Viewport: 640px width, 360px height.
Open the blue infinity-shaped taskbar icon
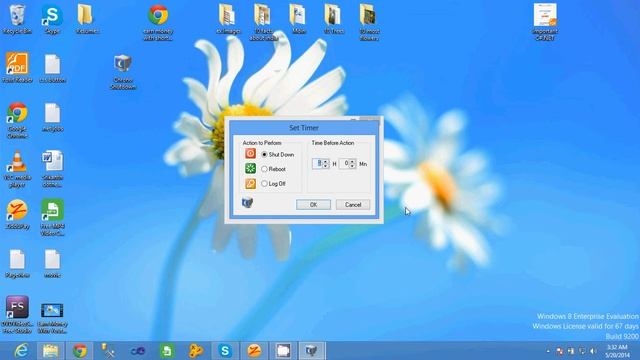[x=138, y=351]
